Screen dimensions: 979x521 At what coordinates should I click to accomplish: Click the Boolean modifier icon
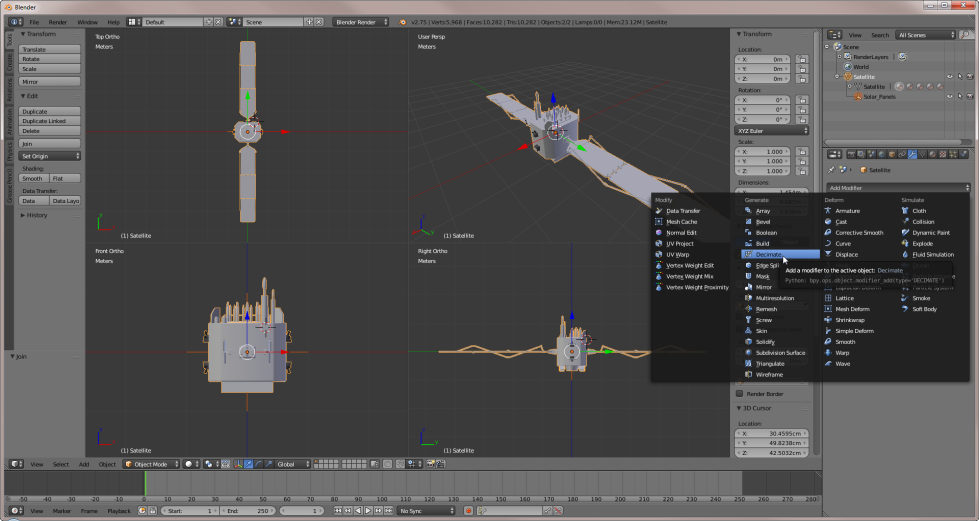tap(747, 233)
